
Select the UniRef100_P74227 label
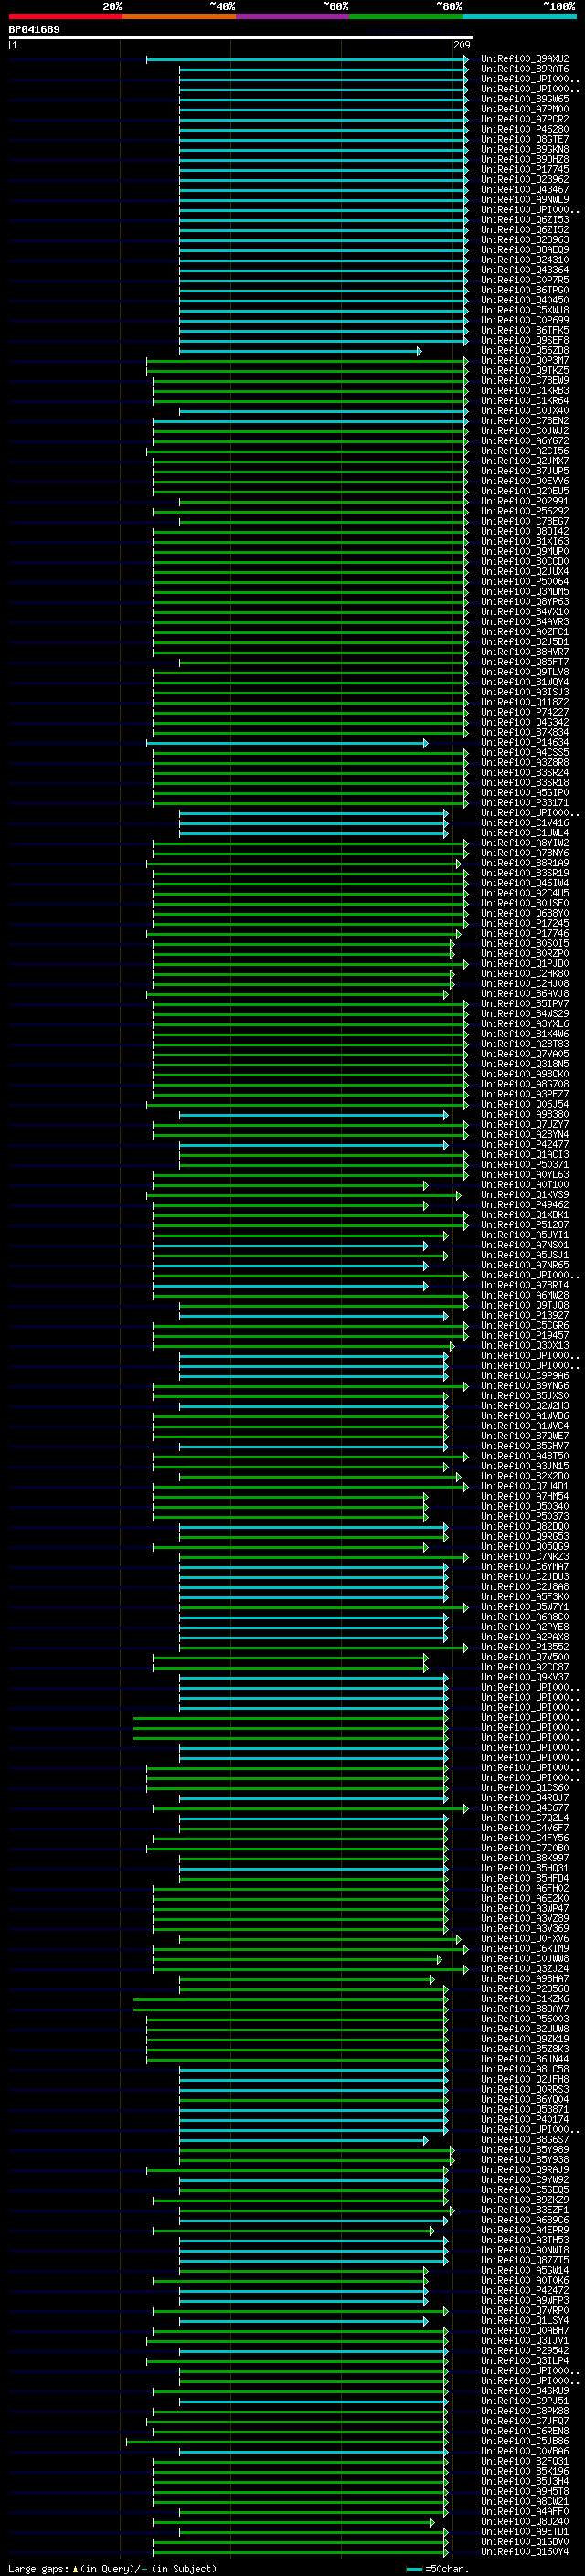point(525,712)
